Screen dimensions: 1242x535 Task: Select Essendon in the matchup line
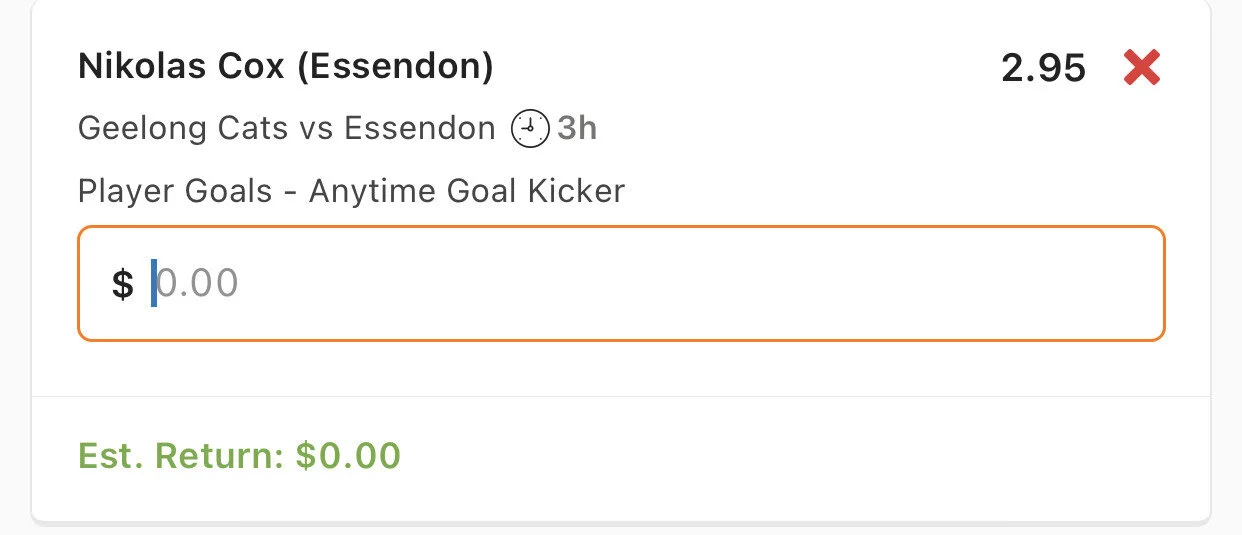tap(419, 129)
